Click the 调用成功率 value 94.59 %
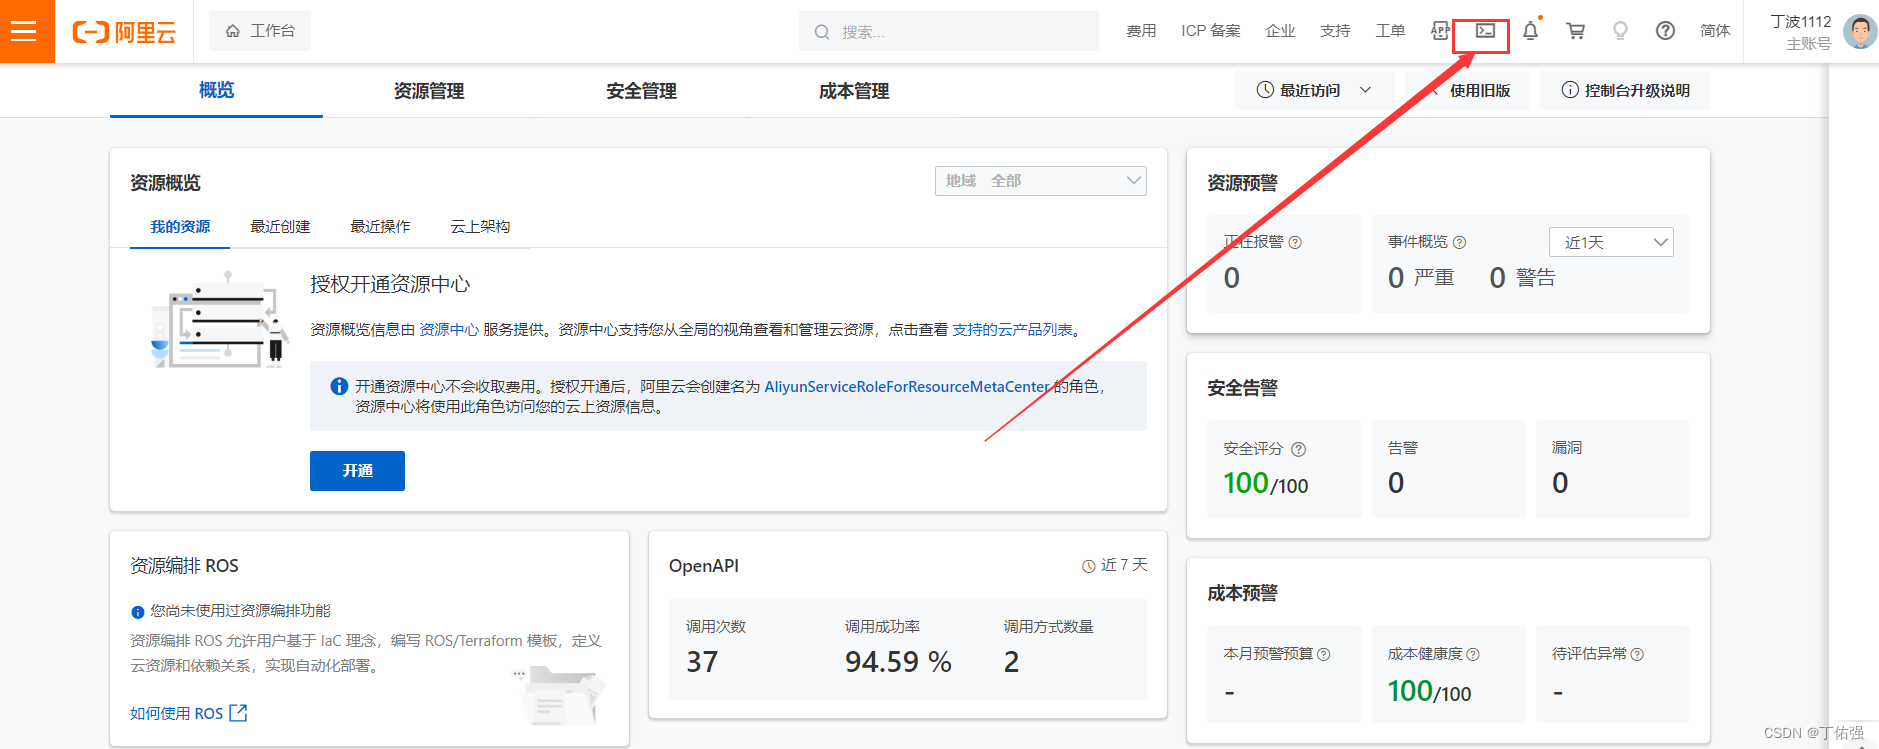1879x749 pixels. [898, 662]
